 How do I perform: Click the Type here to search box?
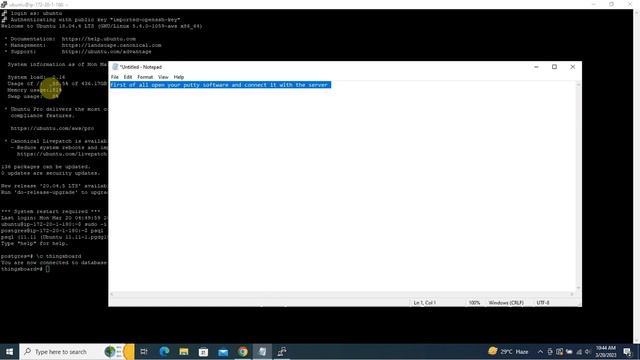[x=77, y=351]
